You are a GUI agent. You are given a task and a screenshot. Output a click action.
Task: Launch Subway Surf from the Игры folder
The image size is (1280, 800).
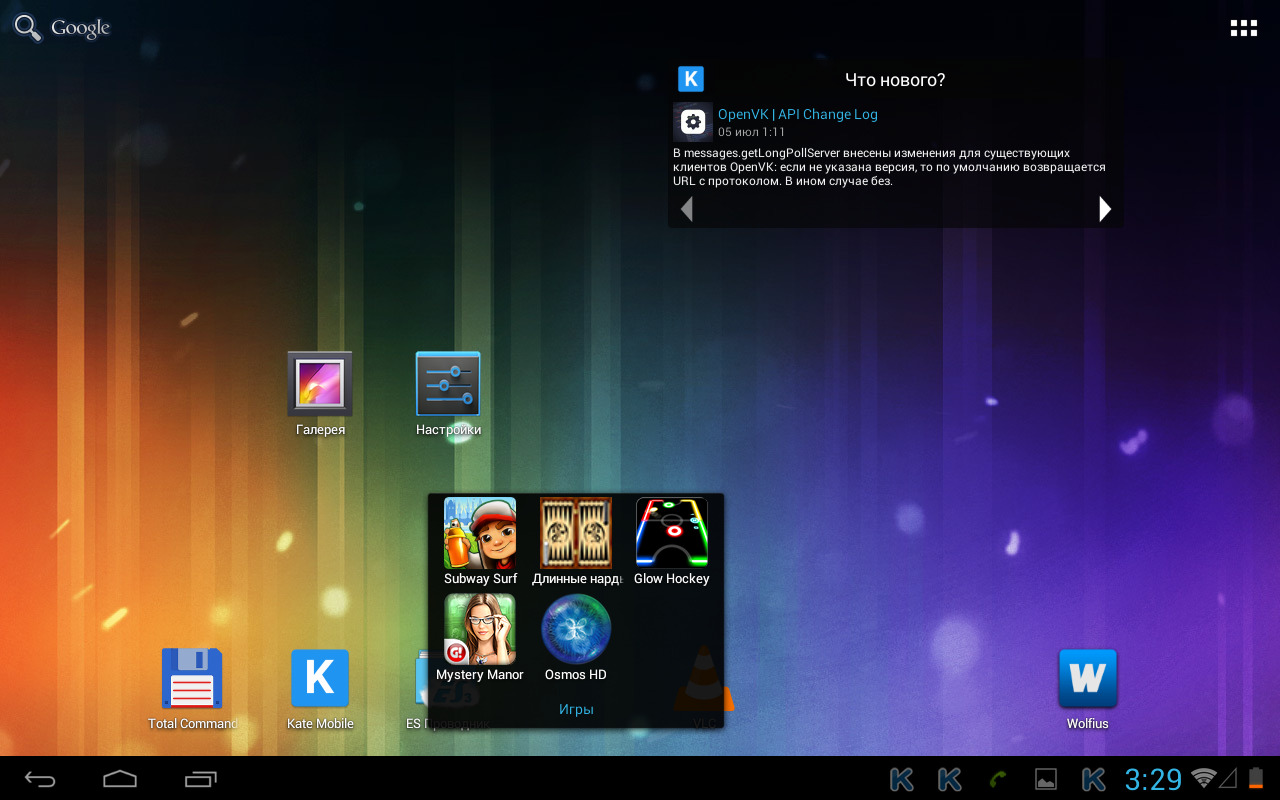pyautogui.click(x=480, y=541)
